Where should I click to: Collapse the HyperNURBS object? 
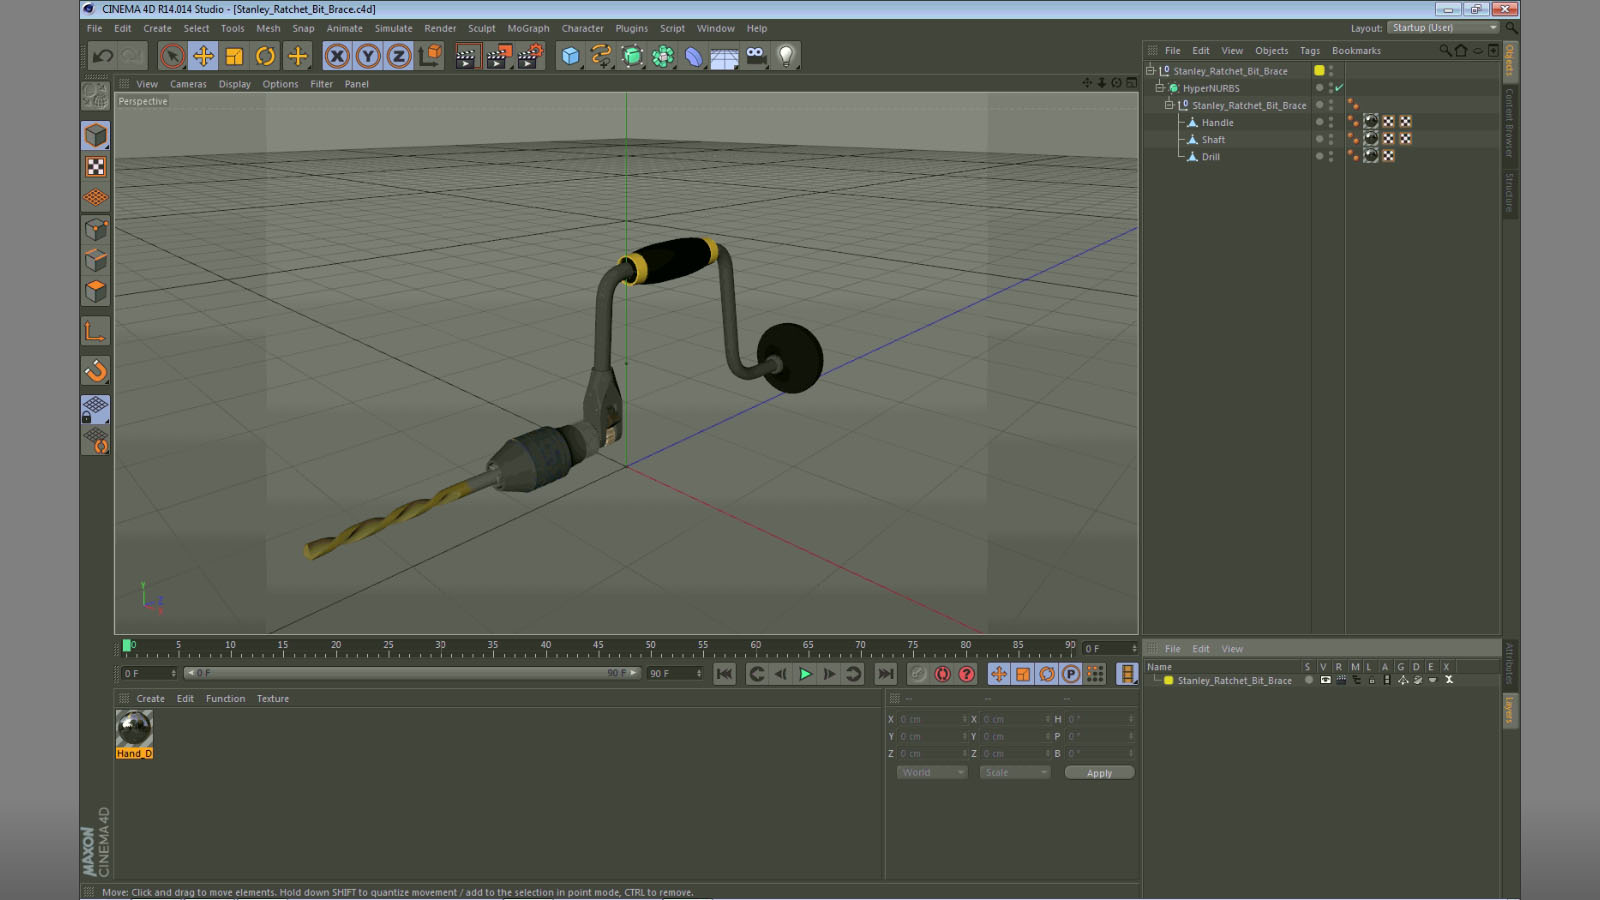1160,88
